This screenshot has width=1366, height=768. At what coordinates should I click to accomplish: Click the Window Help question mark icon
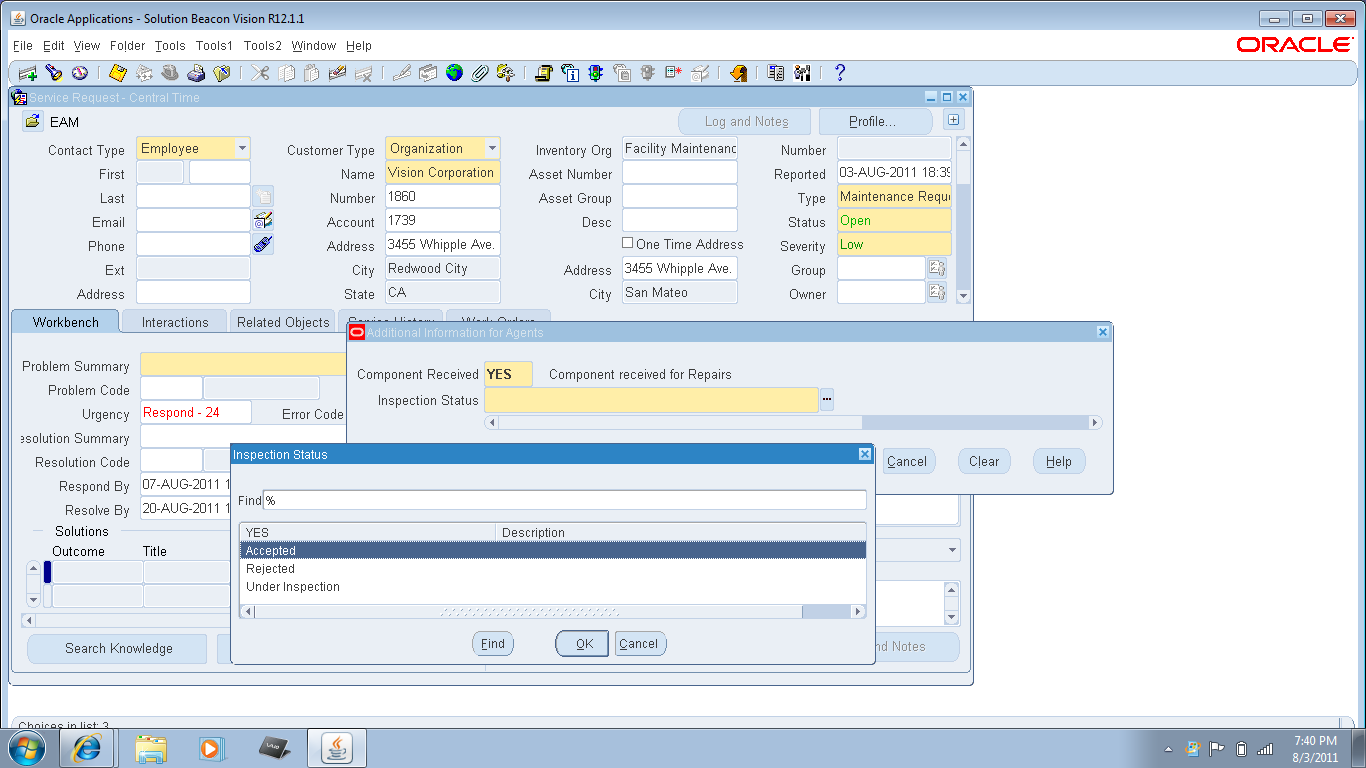tap(840, 72)
